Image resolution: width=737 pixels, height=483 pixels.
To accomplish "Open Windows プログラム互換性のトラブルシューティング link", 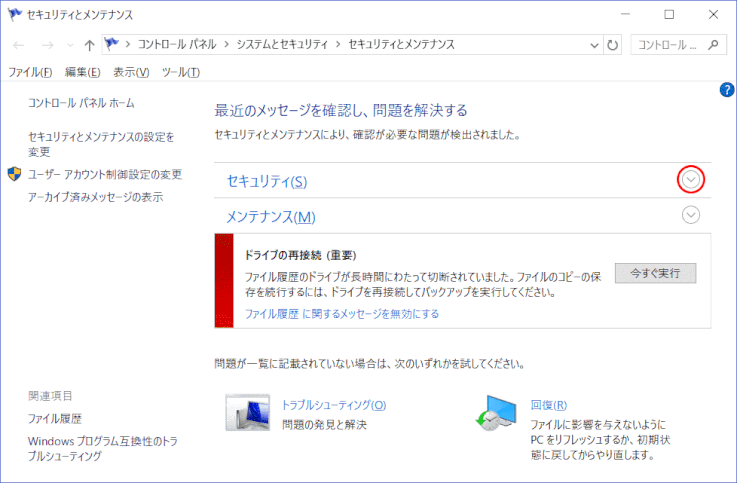I will point(102,448).
